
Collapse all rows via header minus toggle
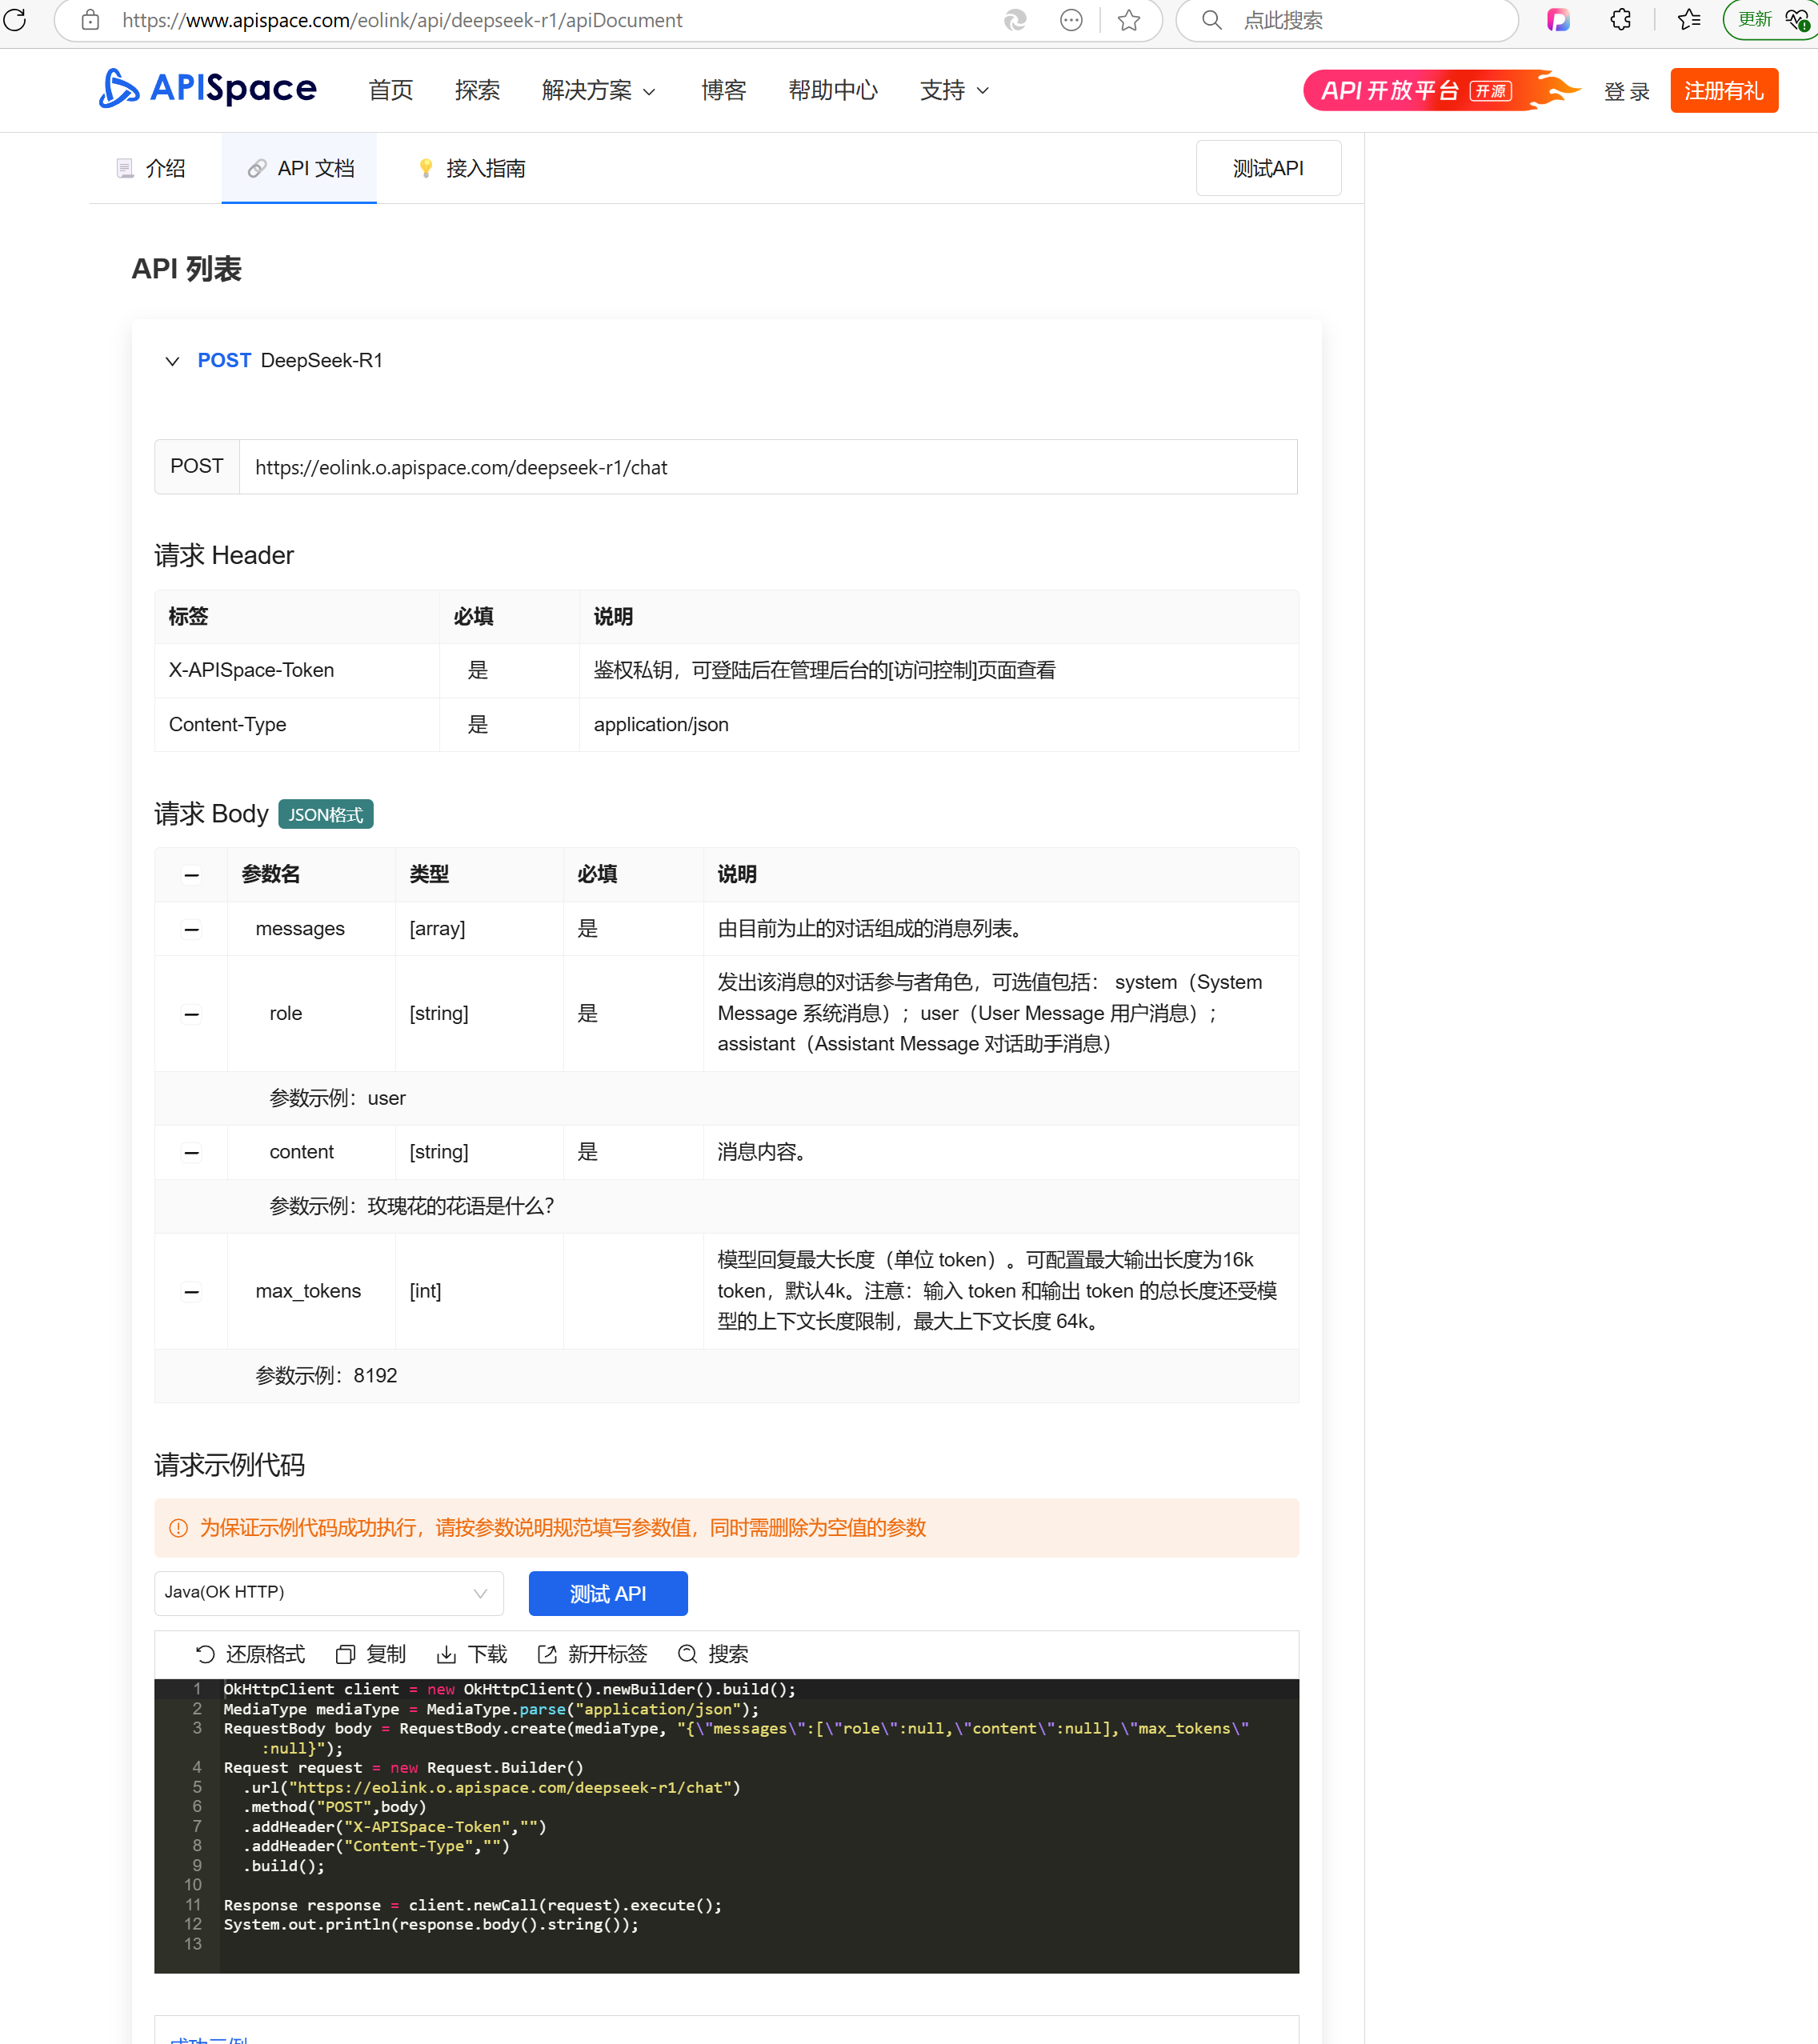pyautogui.click(x=191, y=875)
